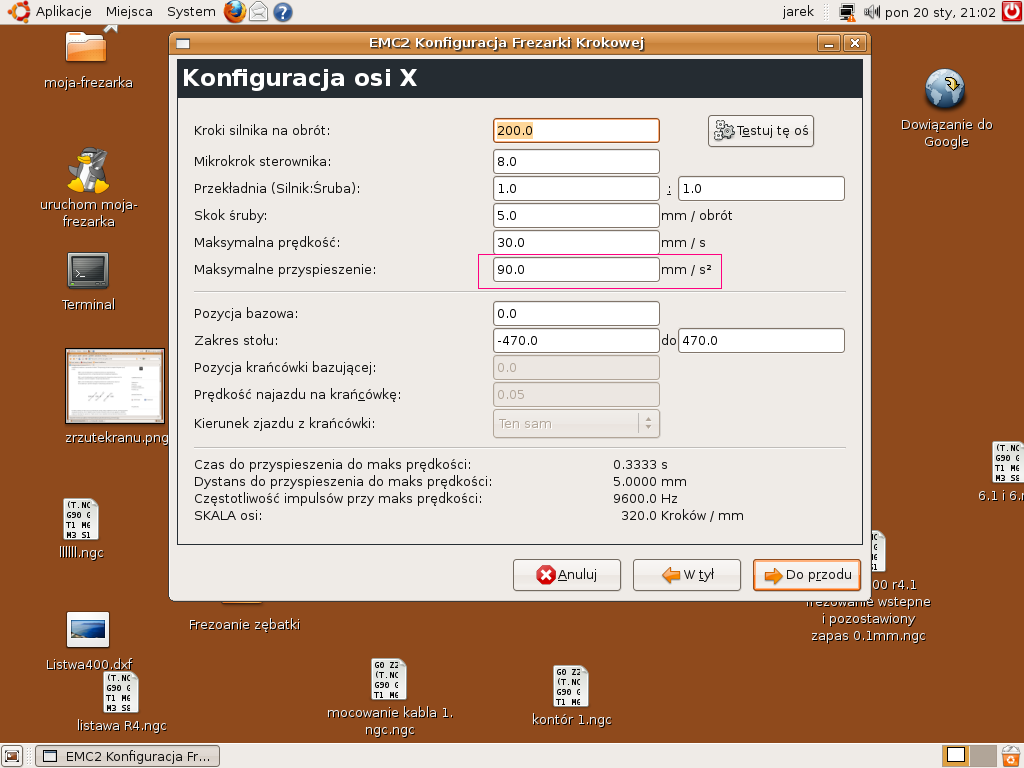The width and height of the screenshot is (1024, 768).
Task: Switch to the second workspace in switcher
Action: point(983,756)
